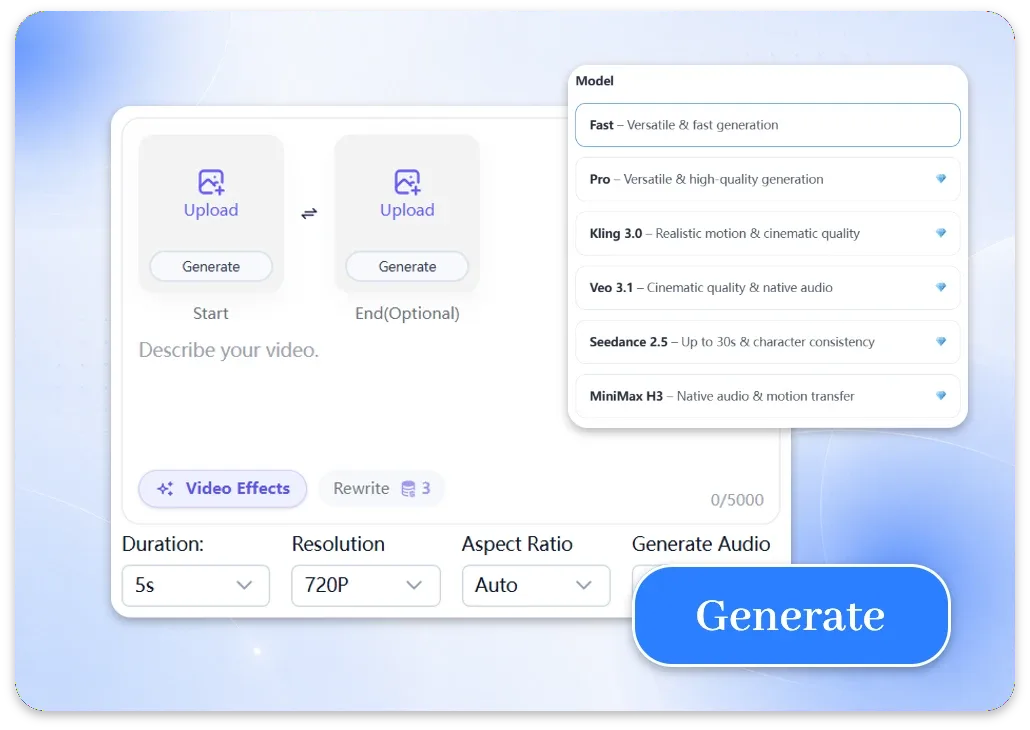Pick the Seedance 2.5 model
This screenshot has height=730, width=1030.
[767, 342]
